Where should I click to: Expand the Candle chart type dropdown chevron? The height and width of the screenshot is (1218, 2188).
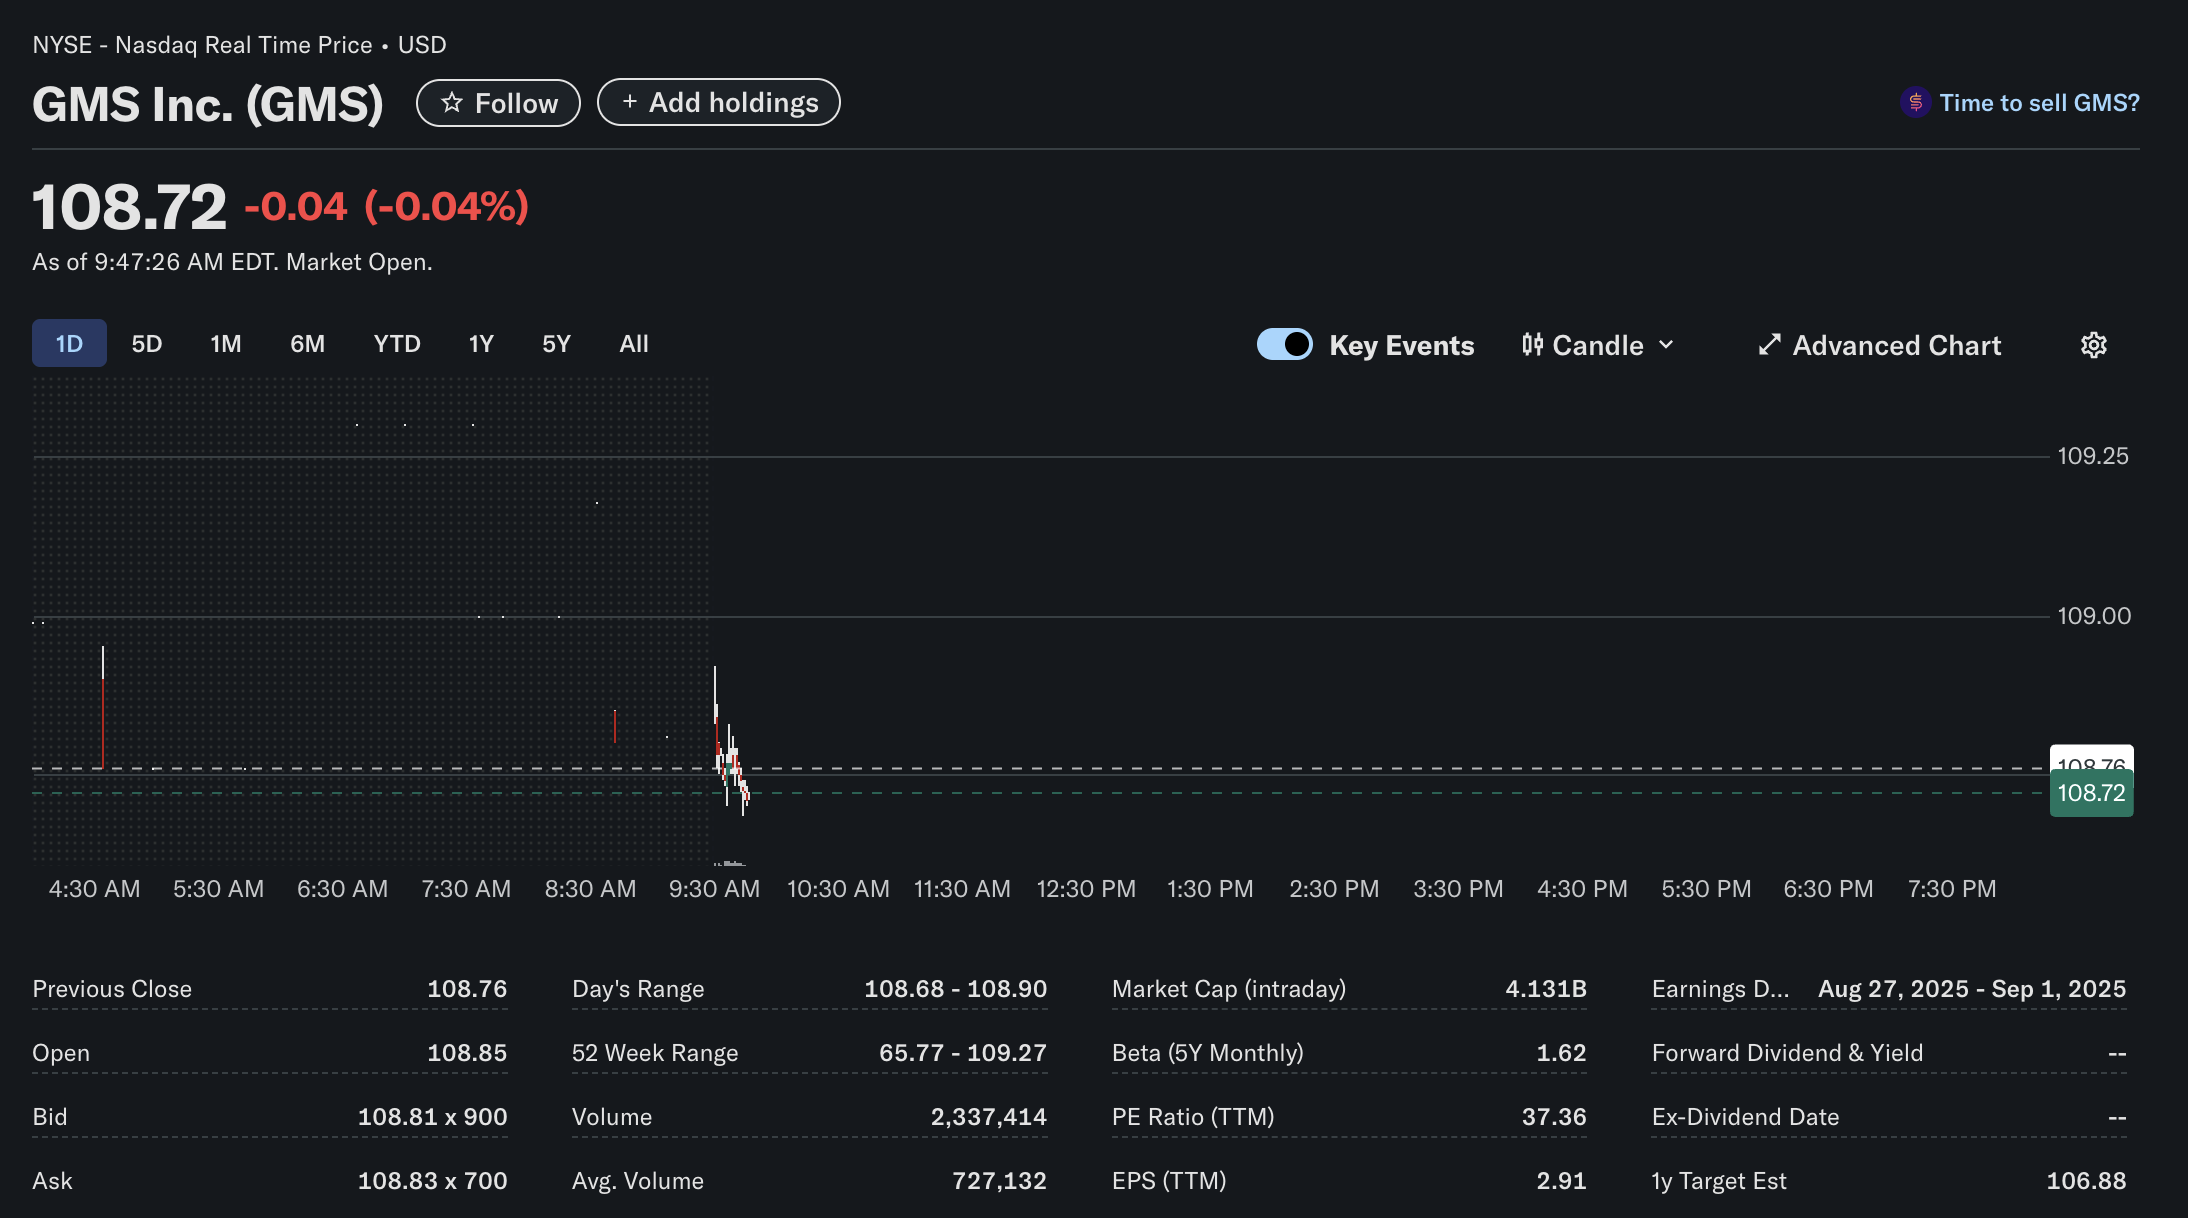pos(1666,345)
